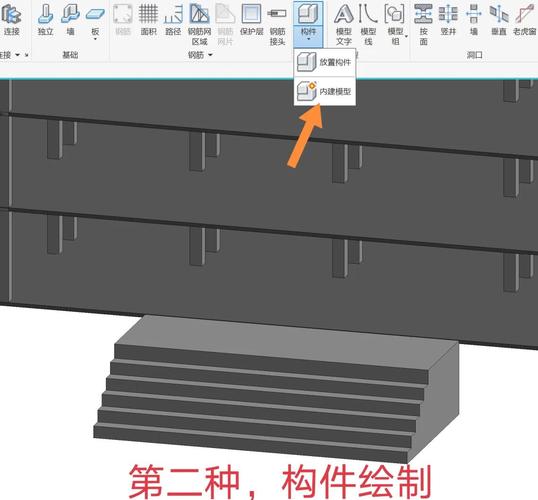Select the 竖井 shaft opening tool
The width and height of the screenshot is (538, 500).
pyautogui.click(x=448, y=20)
